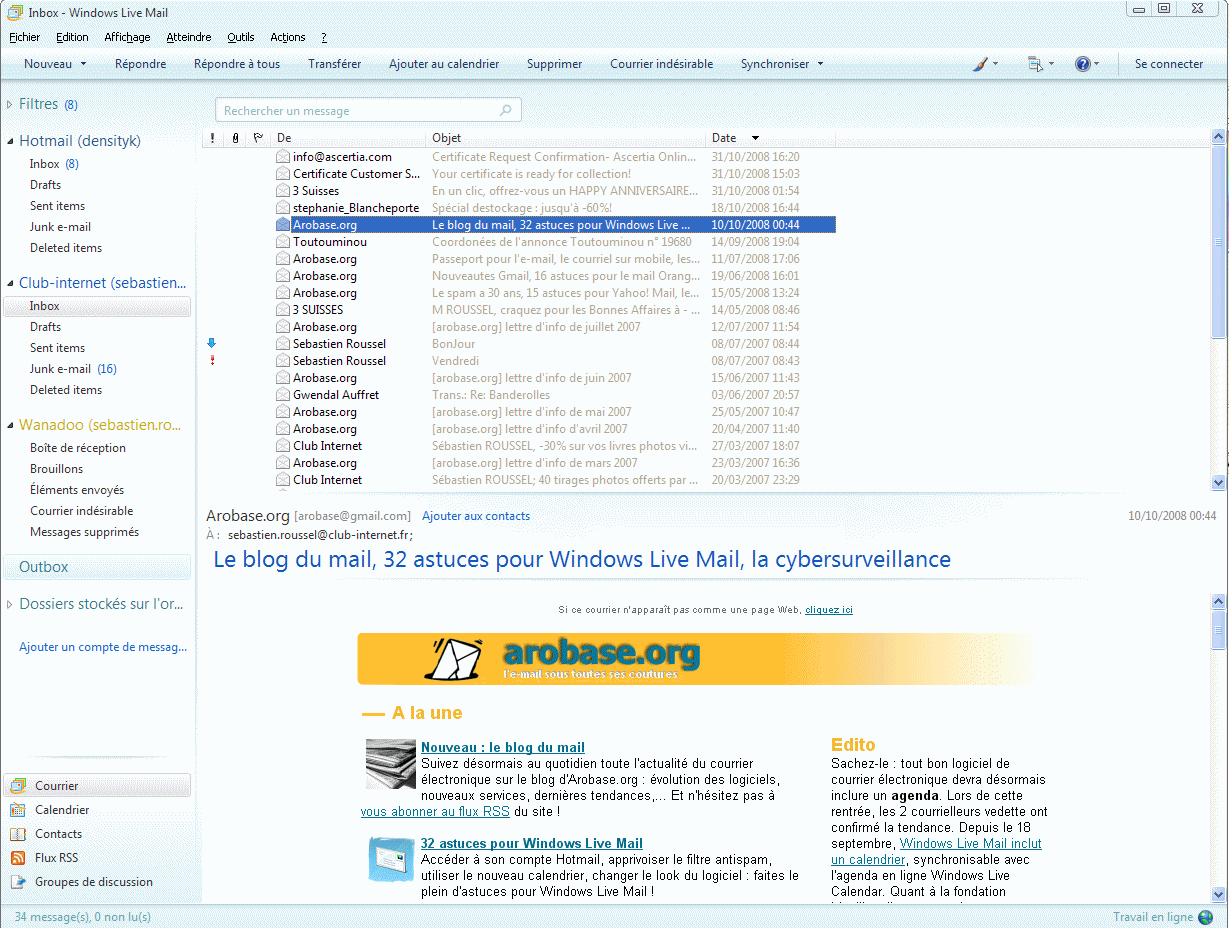Screen dimensions: 1229x928
Task: Toggle the Date column sort order
Action: point(771,138)
